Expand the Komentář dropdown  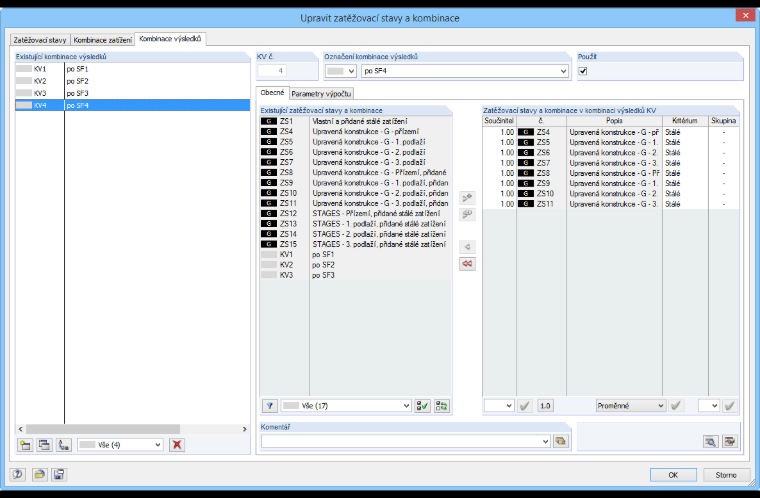coord(545,441)
